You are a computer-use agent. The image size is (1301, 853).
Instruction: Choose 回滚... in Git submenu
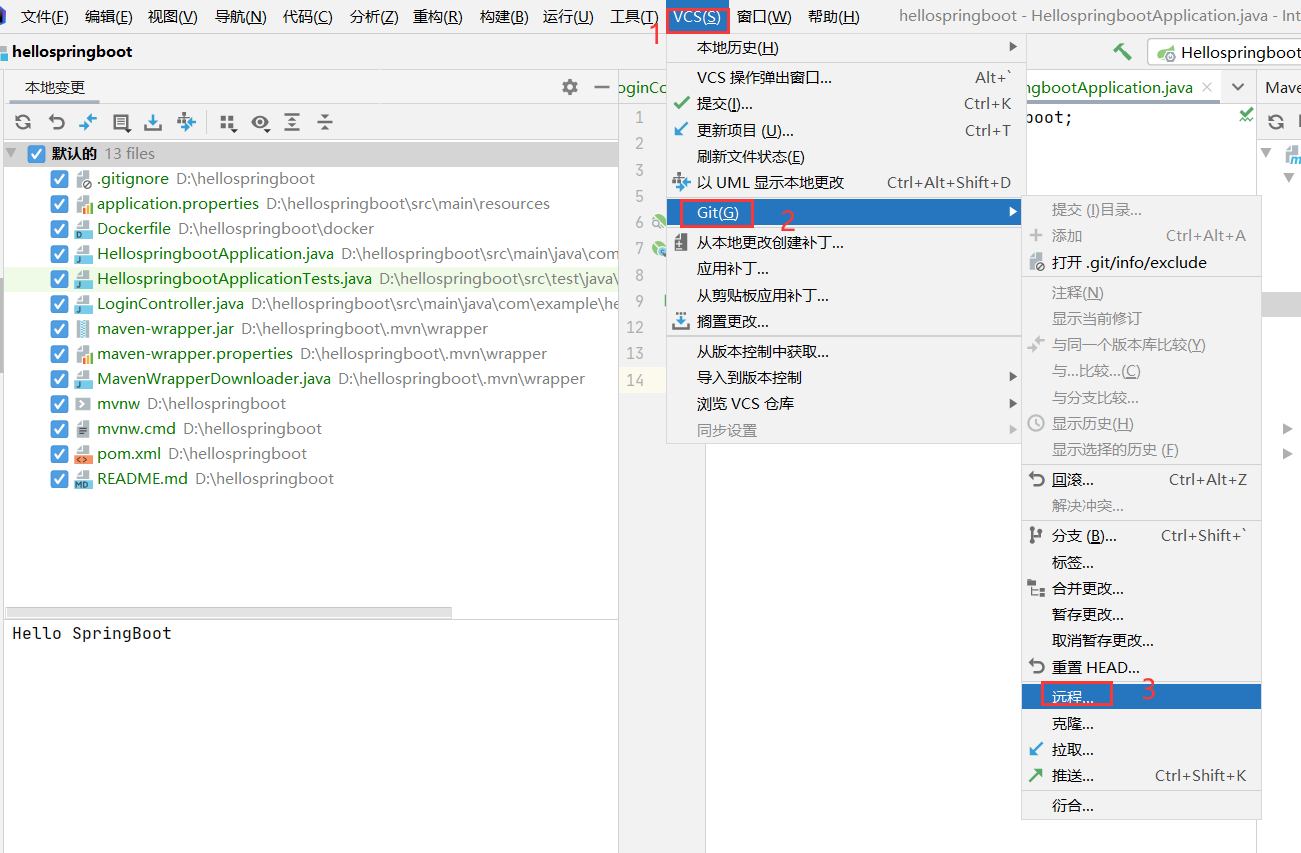1141,479
